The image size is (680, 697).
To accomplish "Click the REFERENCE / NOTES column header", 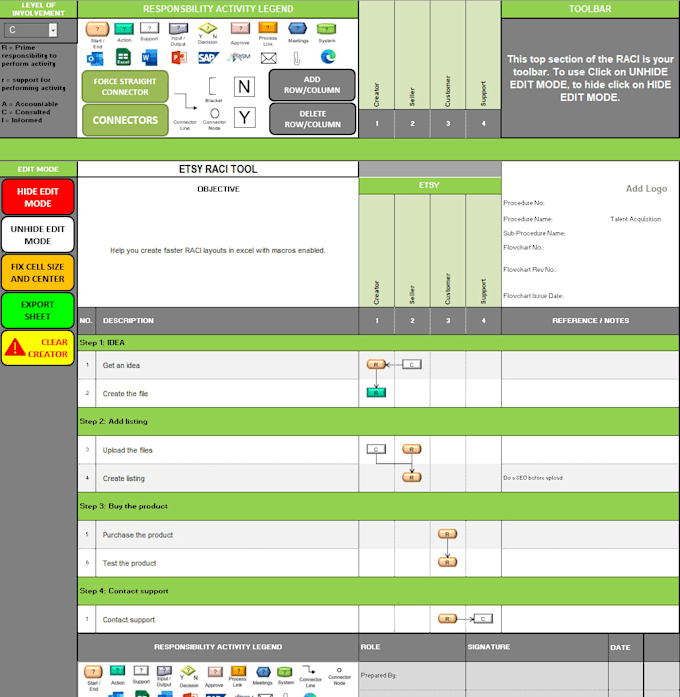I will pos(590,320).
